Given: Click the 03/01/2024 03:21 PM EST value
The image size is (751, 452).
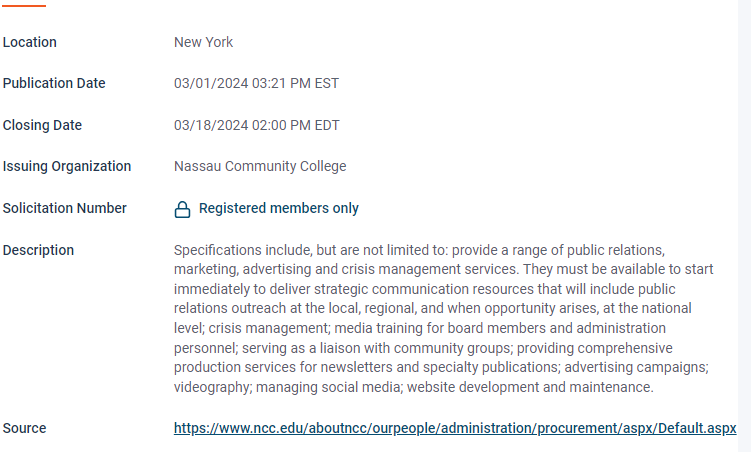Looking at the screenshot, I should click(x=256, y=83).
